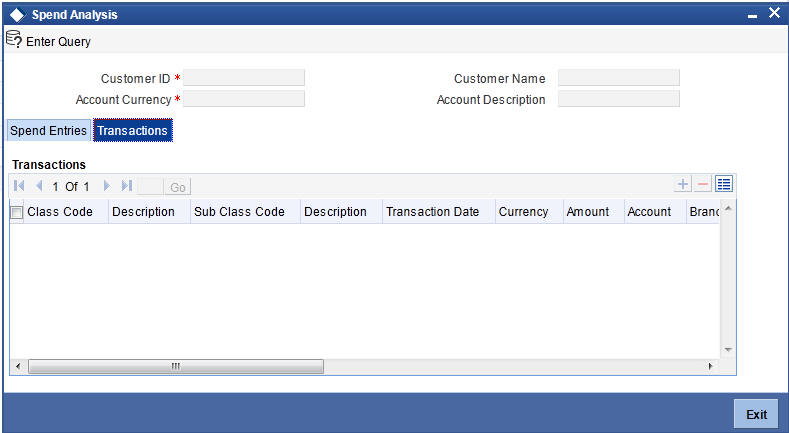Go to the first page of Transactions

[19, 186]
